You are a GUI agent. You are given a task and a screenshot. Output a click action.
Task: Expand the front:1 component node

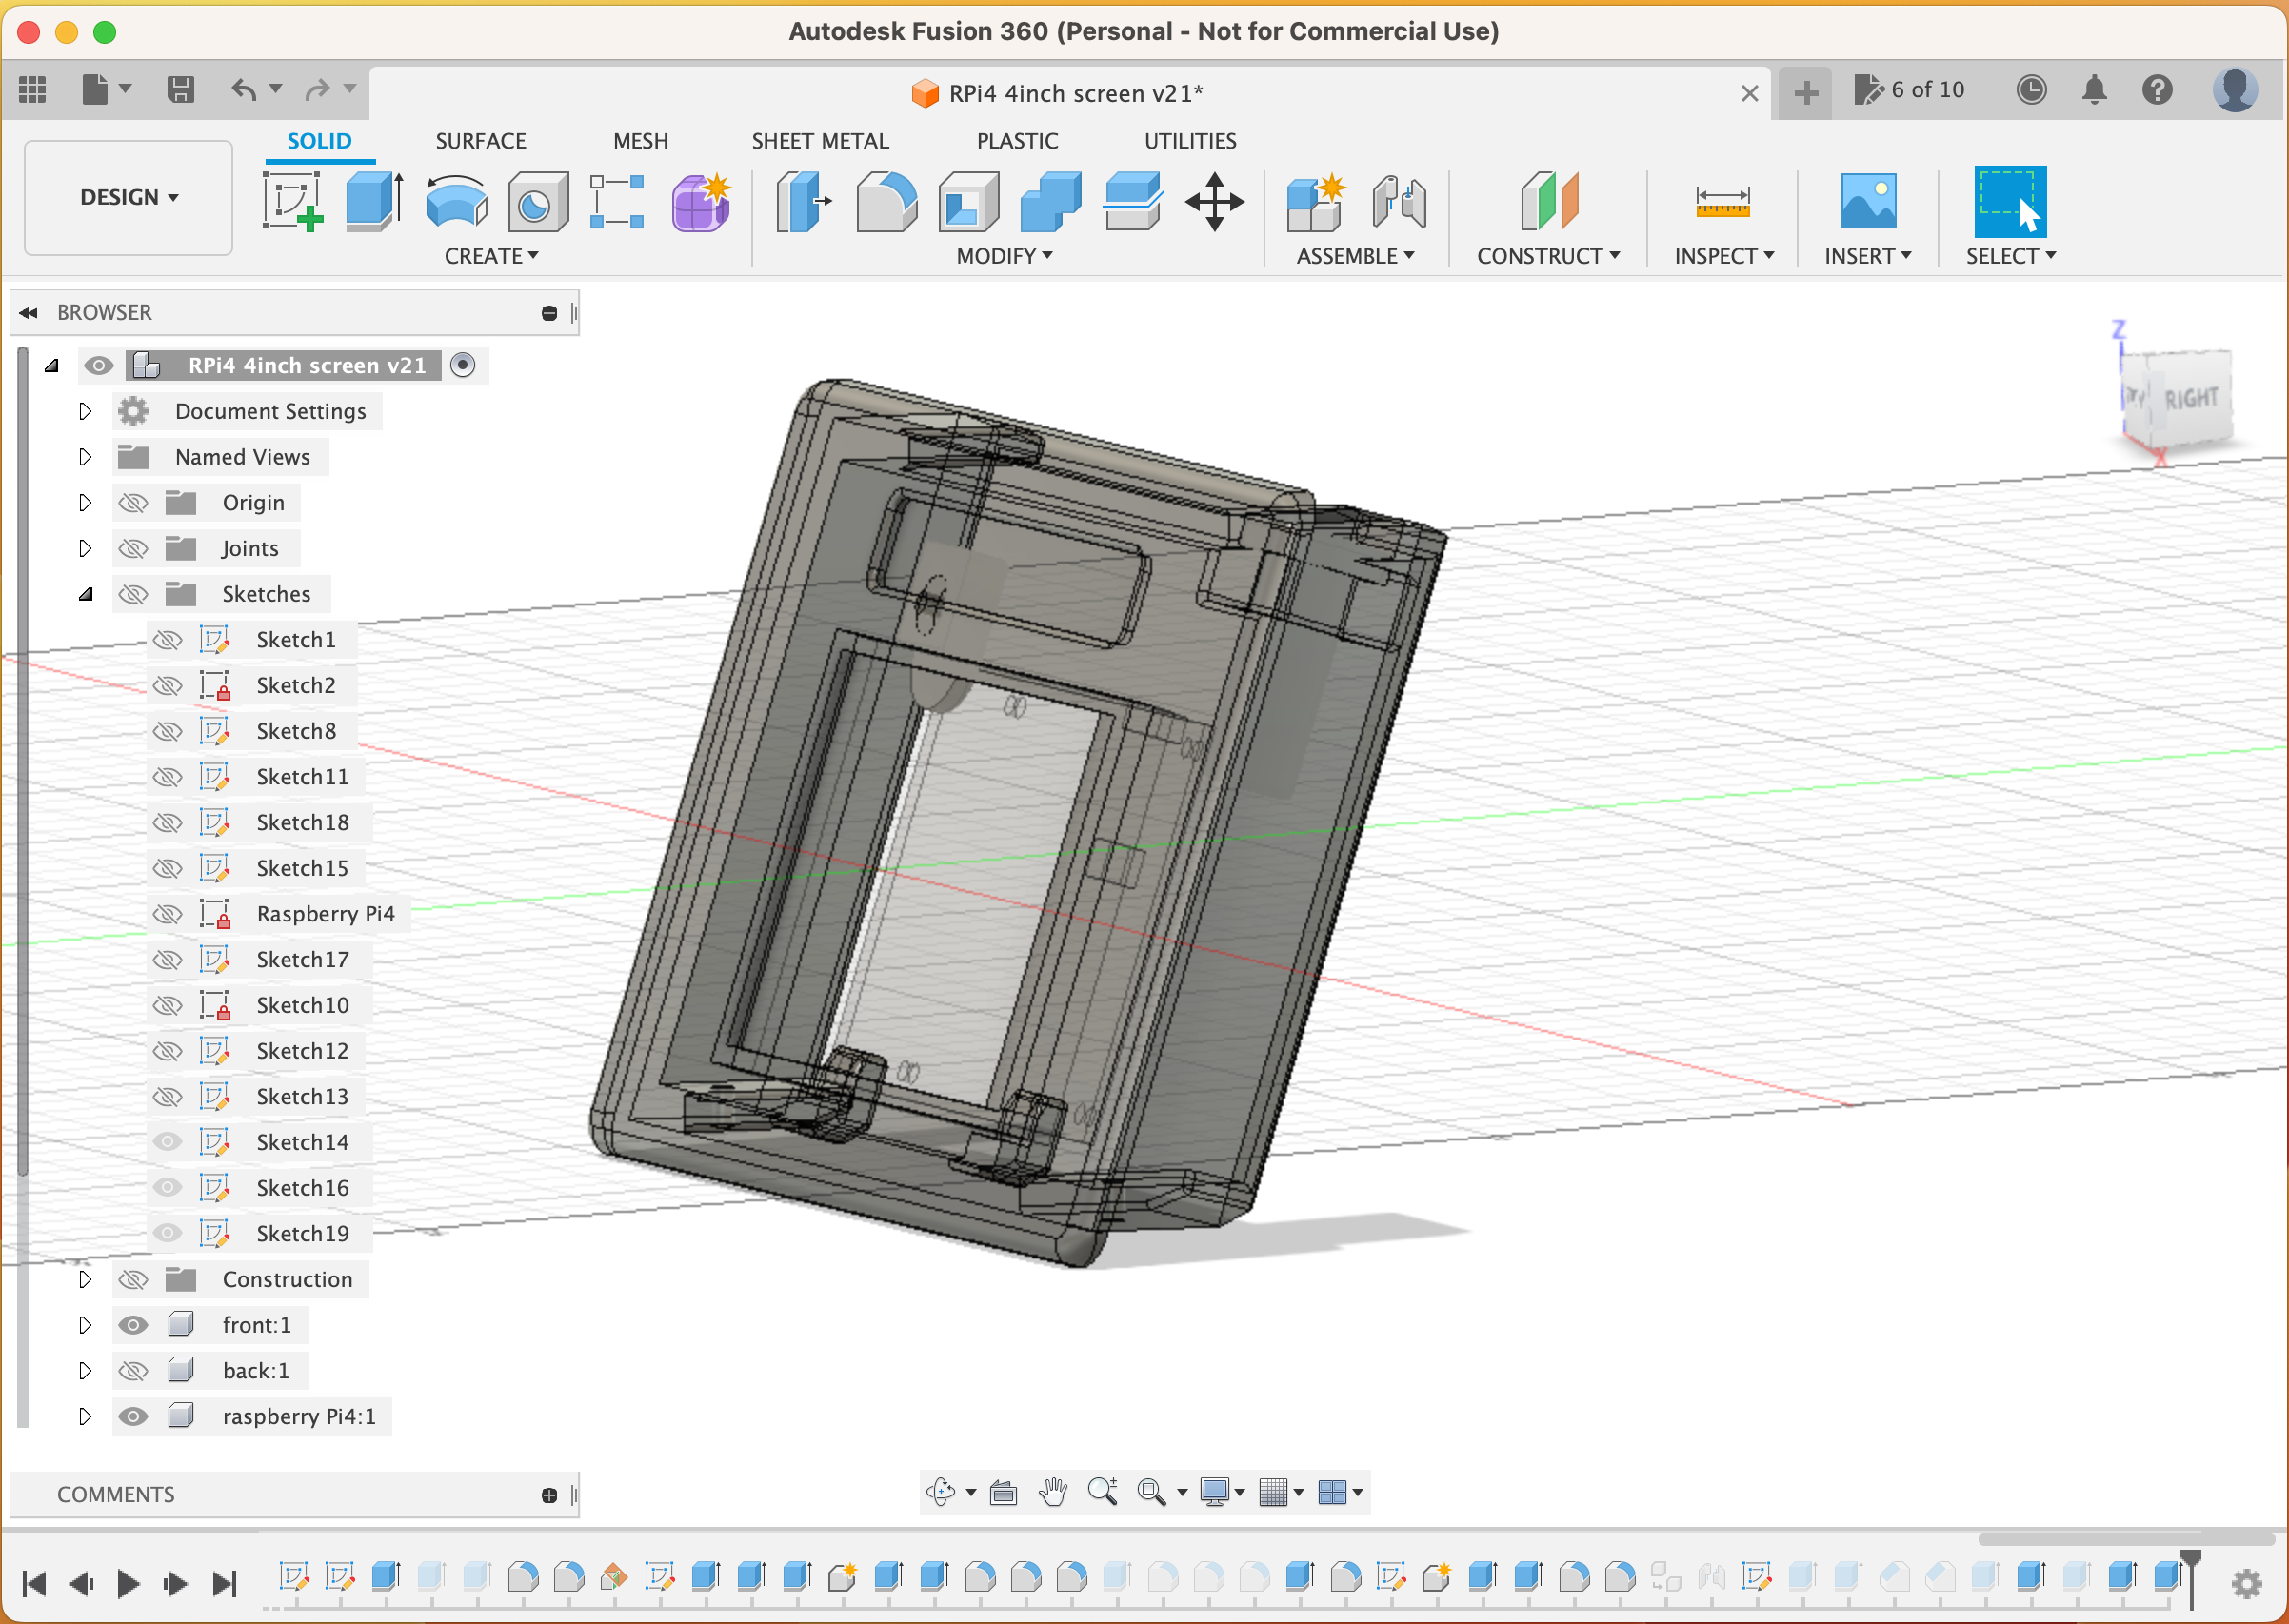(85, 1323)
